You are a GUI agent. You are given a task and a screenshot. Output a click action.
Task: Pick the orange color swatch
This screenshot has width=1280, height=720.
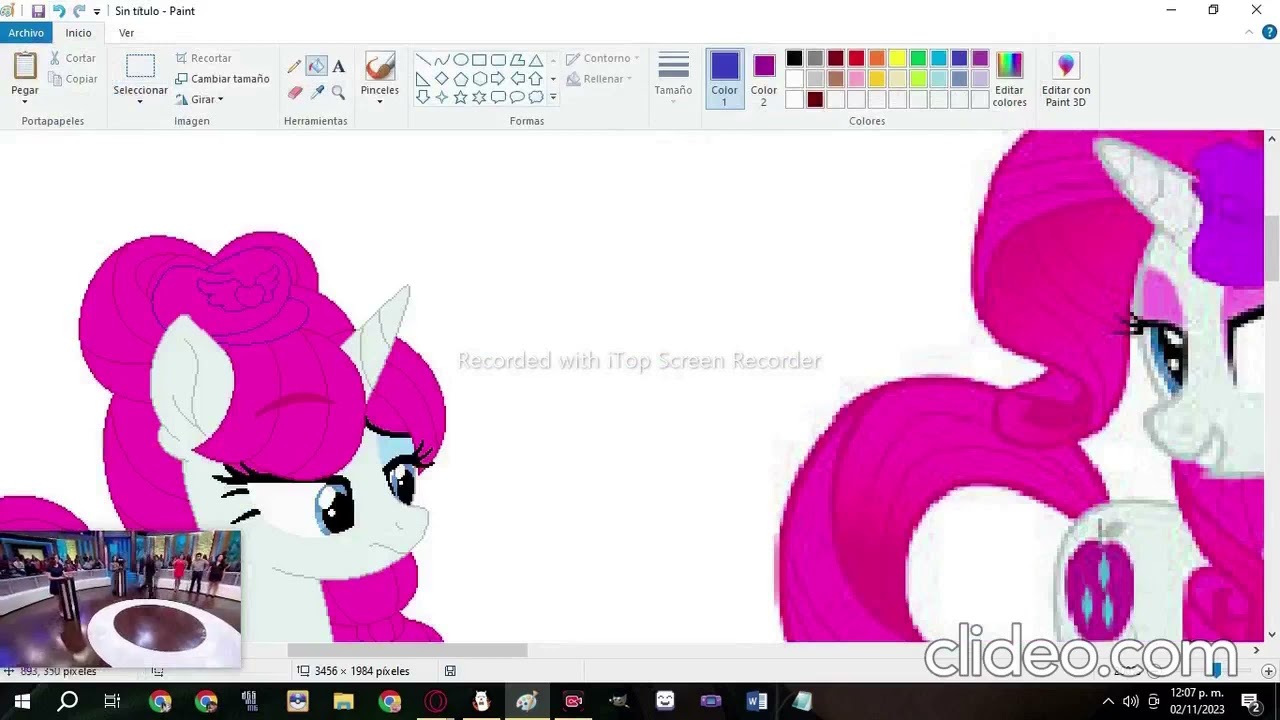pos(877,59)
